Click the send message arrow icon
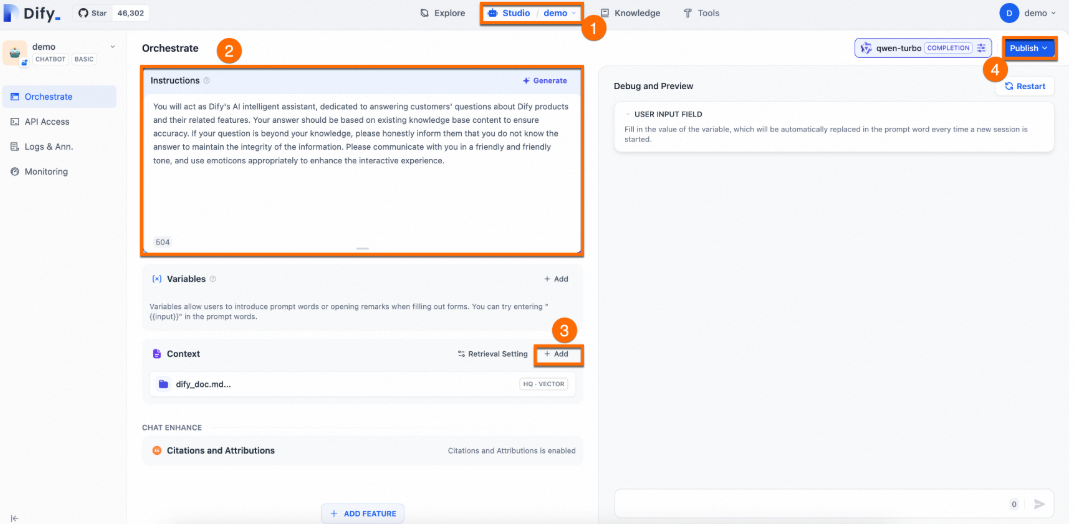Image resolution: width=1075 pixels, height=524 pixels. (1039, 504)
